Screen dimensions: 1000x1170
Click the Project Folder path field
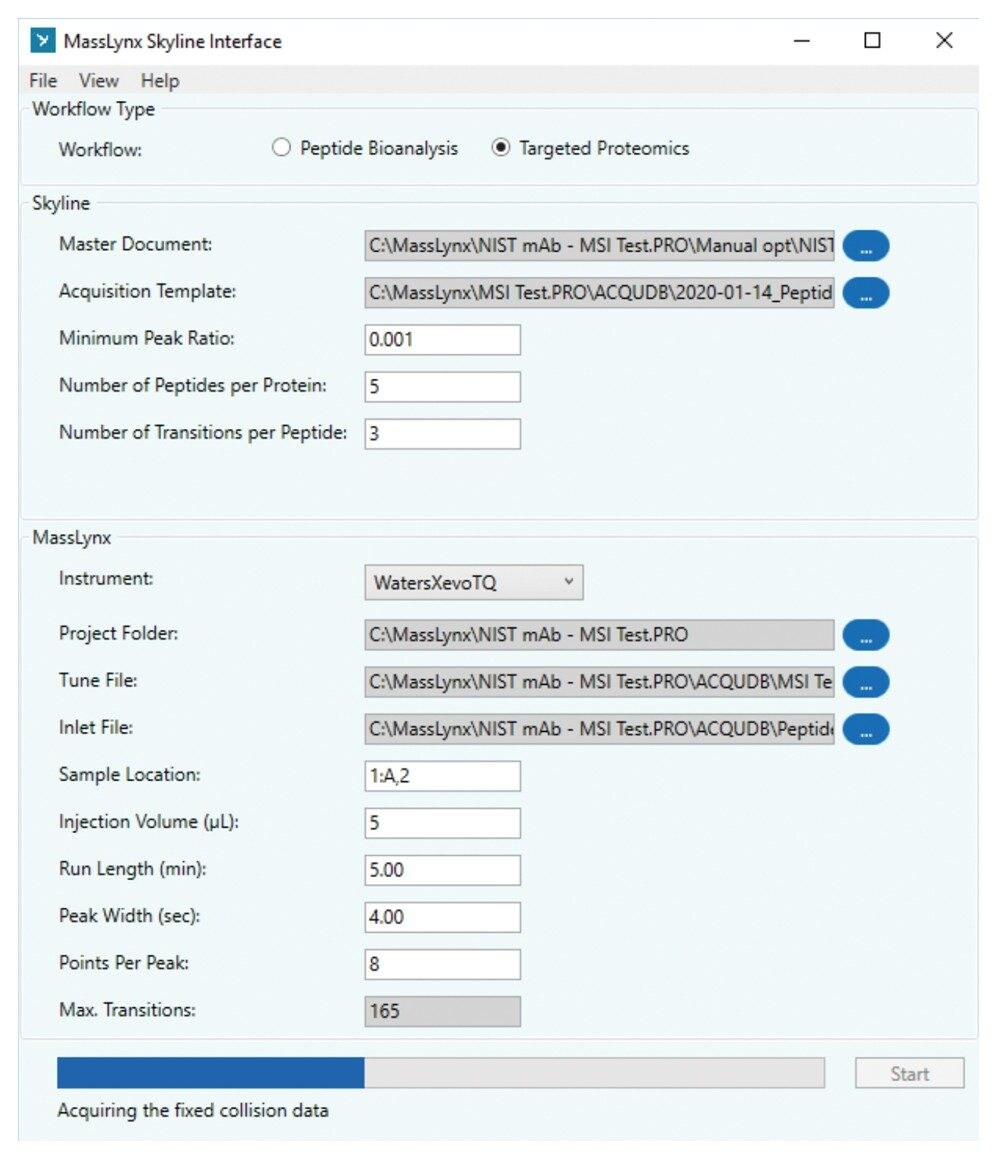(599, 635)
